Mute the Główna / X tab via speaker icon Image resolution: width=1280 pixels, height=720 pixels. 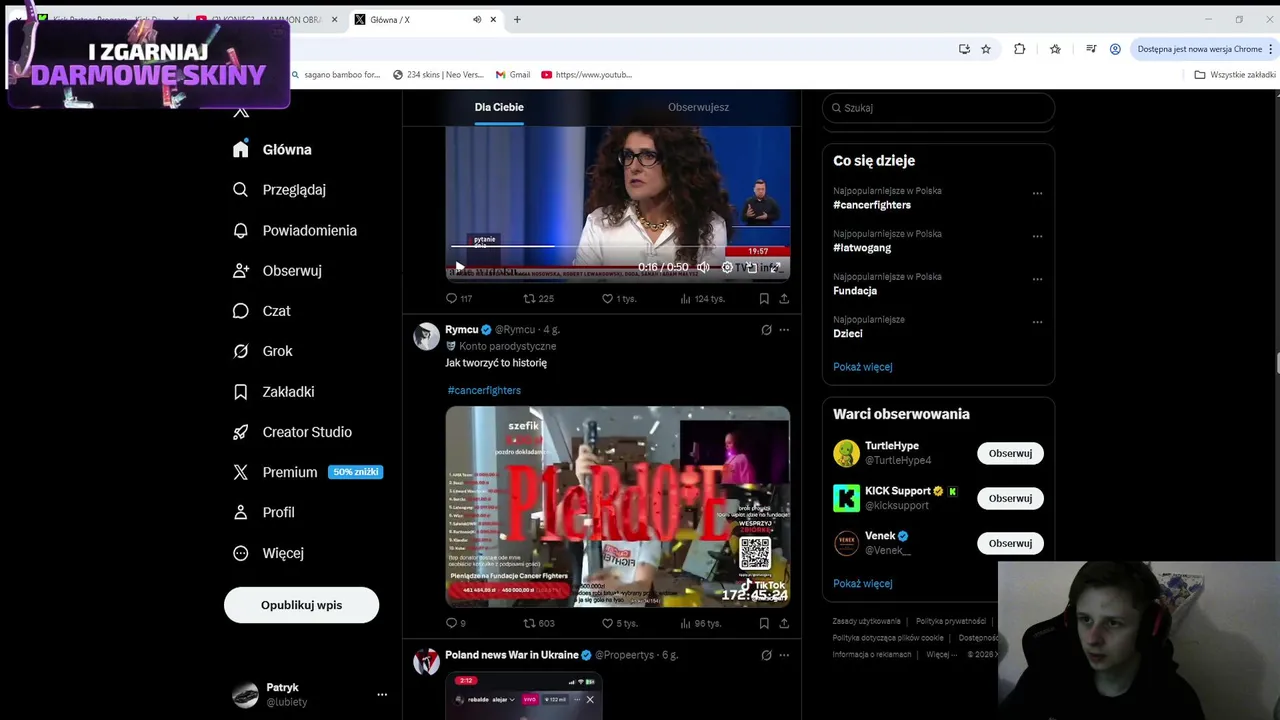click(477, 20)
